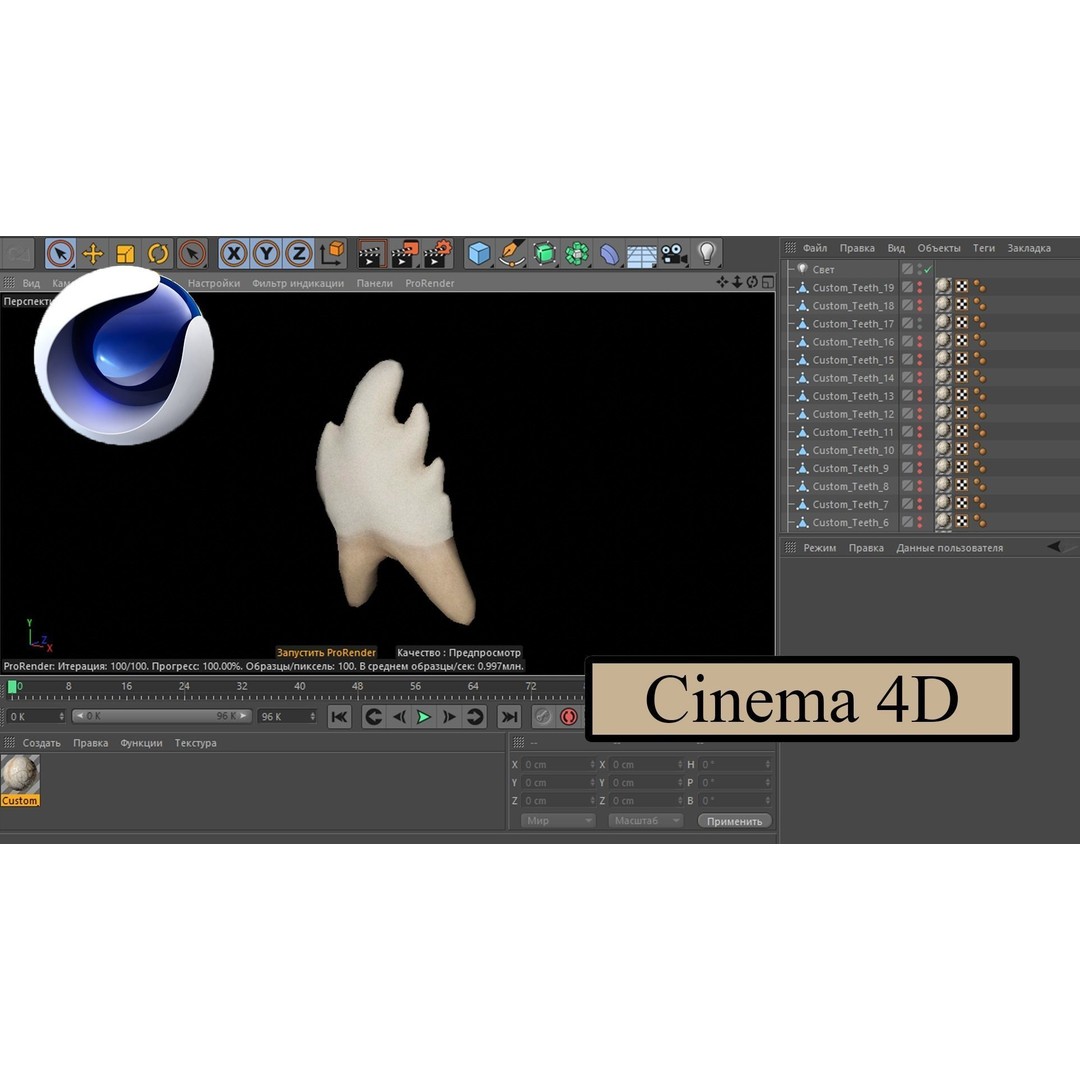
Task: Jump to the end of the animation
Action: pyautogui.click(x=509, y=717)
